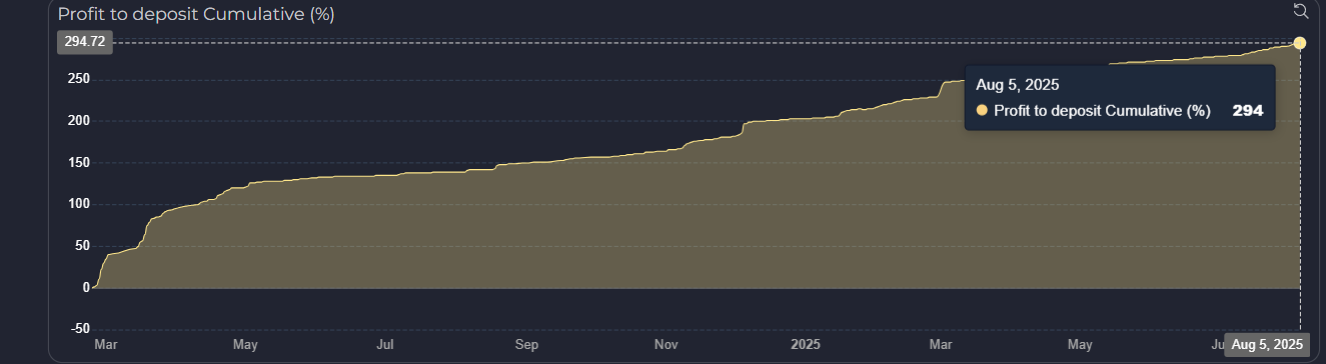The width and height of the screenshot is (1326, 364).
Task: Click the -50 y-axis label
Action: click(x=79, y=329)
